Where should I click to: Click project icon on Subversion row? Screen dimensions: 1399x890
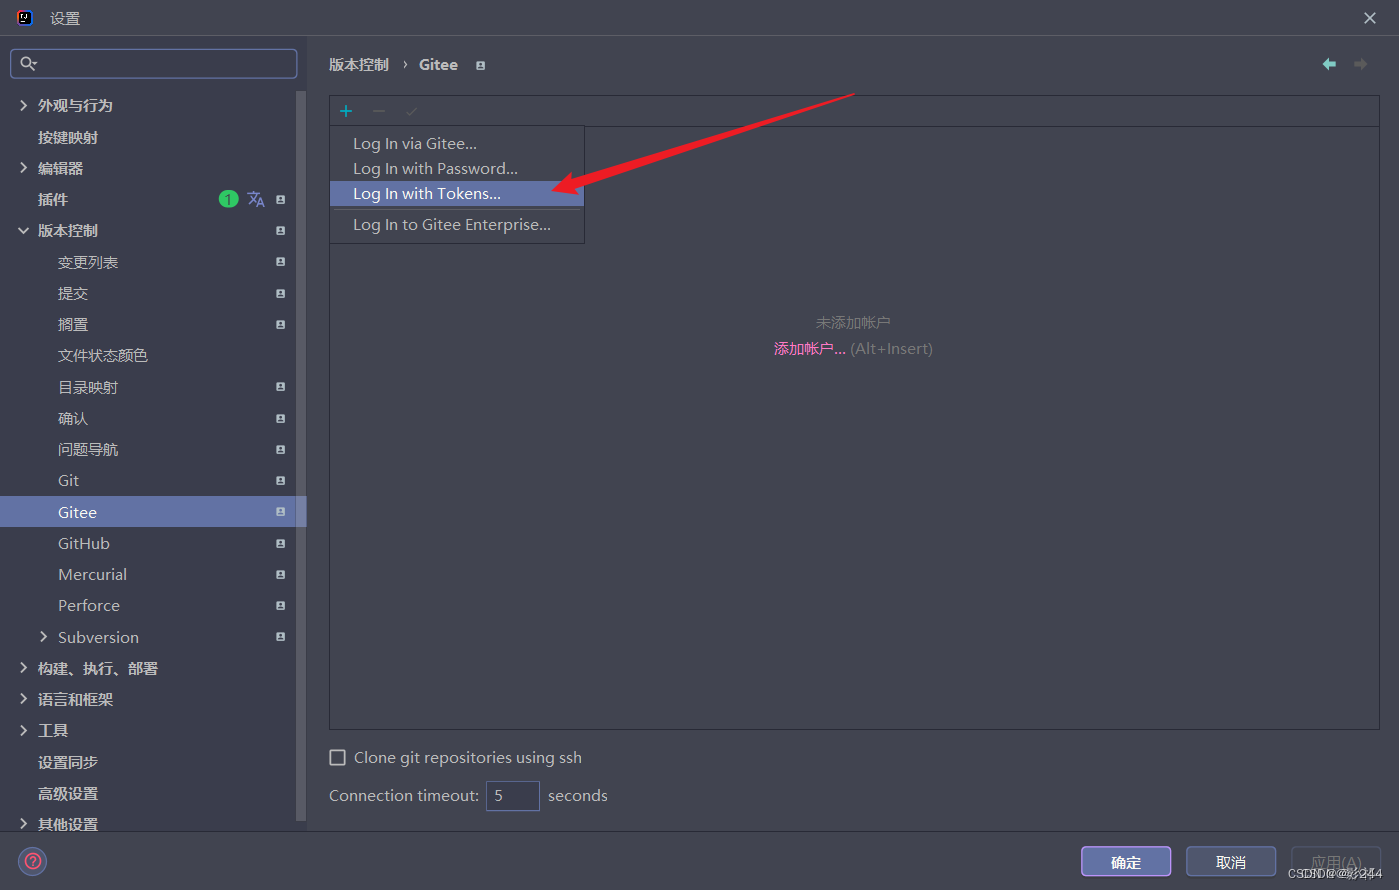tap(280, 637)
